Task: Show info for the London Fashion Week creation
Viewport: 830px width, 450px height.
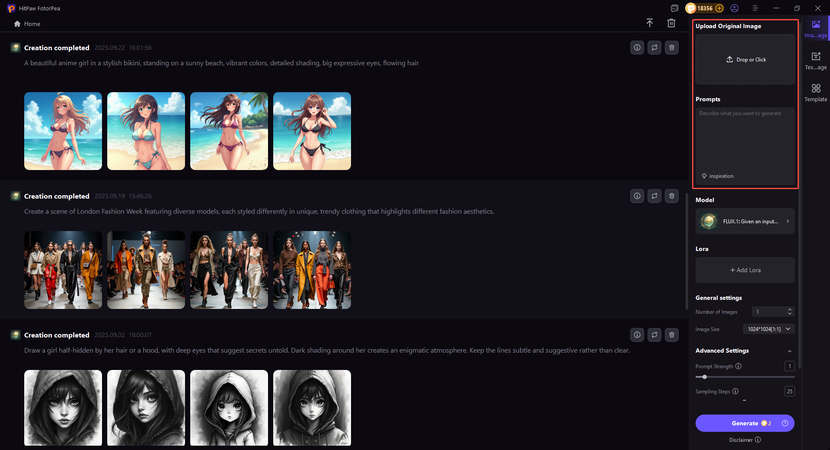Action: click(637, 196)
